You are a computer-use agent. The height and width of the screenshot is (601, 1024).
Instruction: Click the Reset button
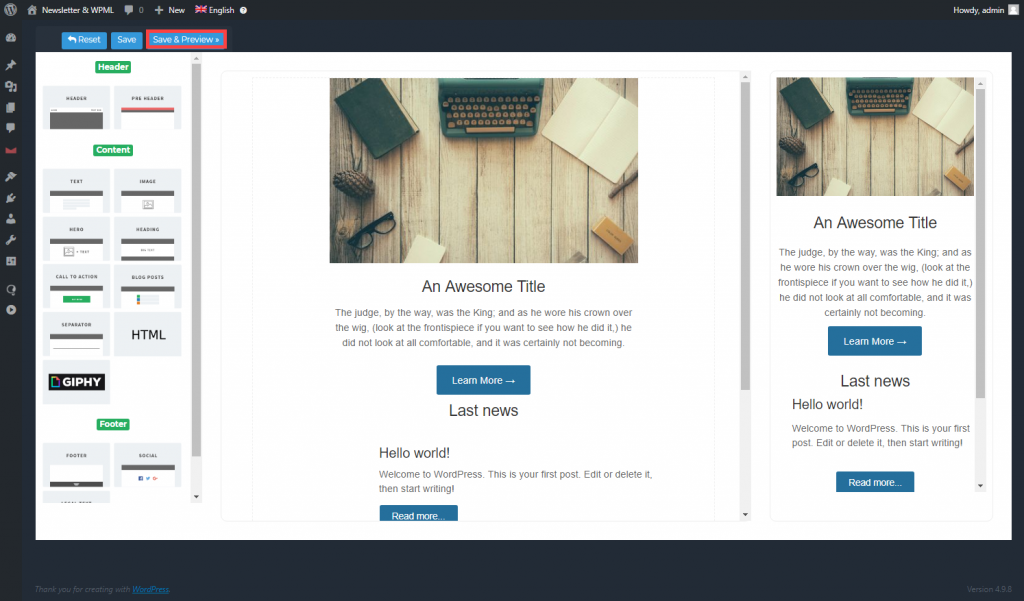(84, 40)
